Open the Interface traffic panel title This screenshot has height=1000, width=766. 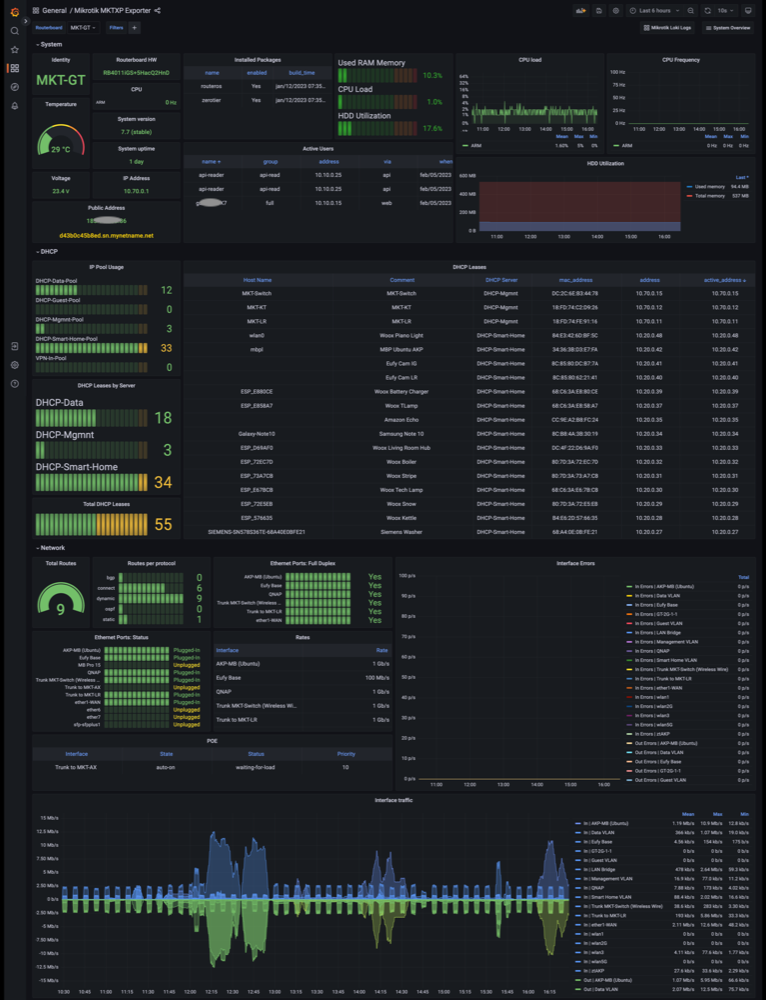(x=394, y=800)
